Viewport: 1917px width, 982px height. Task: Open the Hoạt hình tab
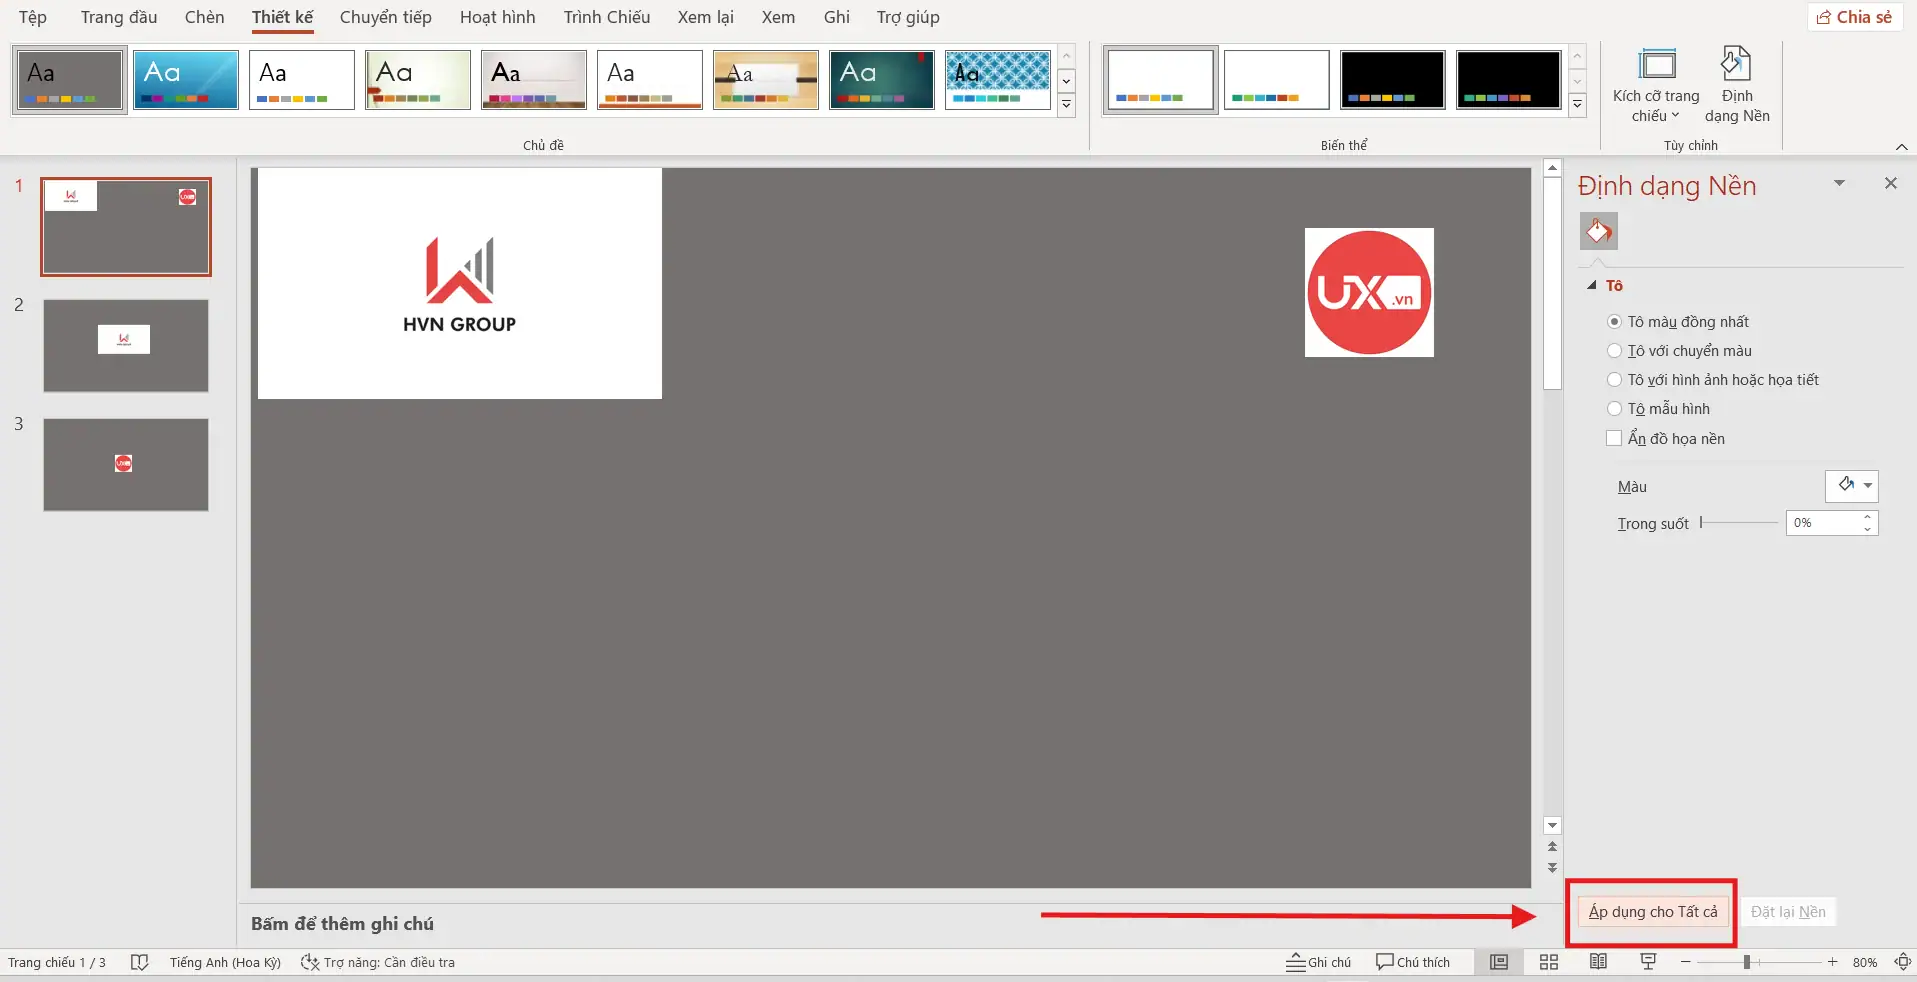click(x=497, y=17)
